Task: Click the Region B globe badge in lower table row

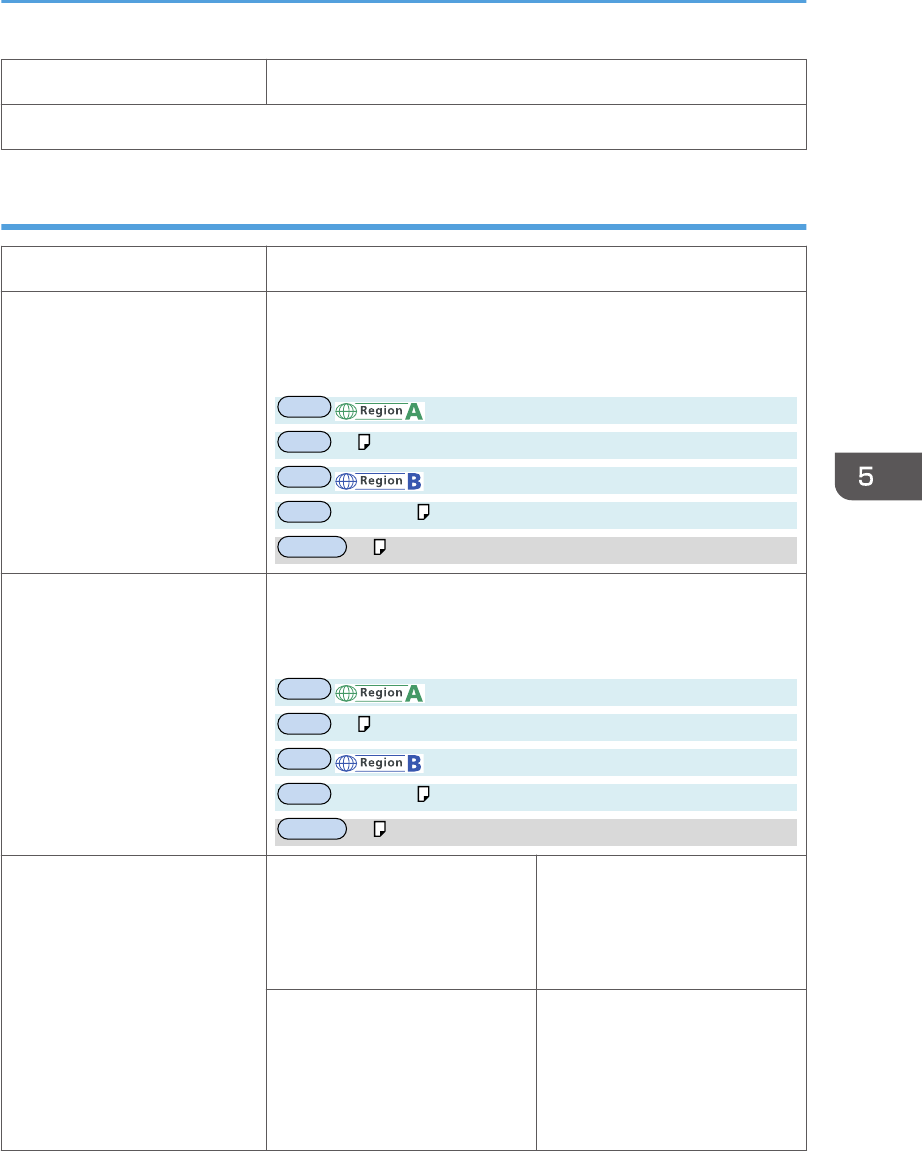Action: (380, 763)
